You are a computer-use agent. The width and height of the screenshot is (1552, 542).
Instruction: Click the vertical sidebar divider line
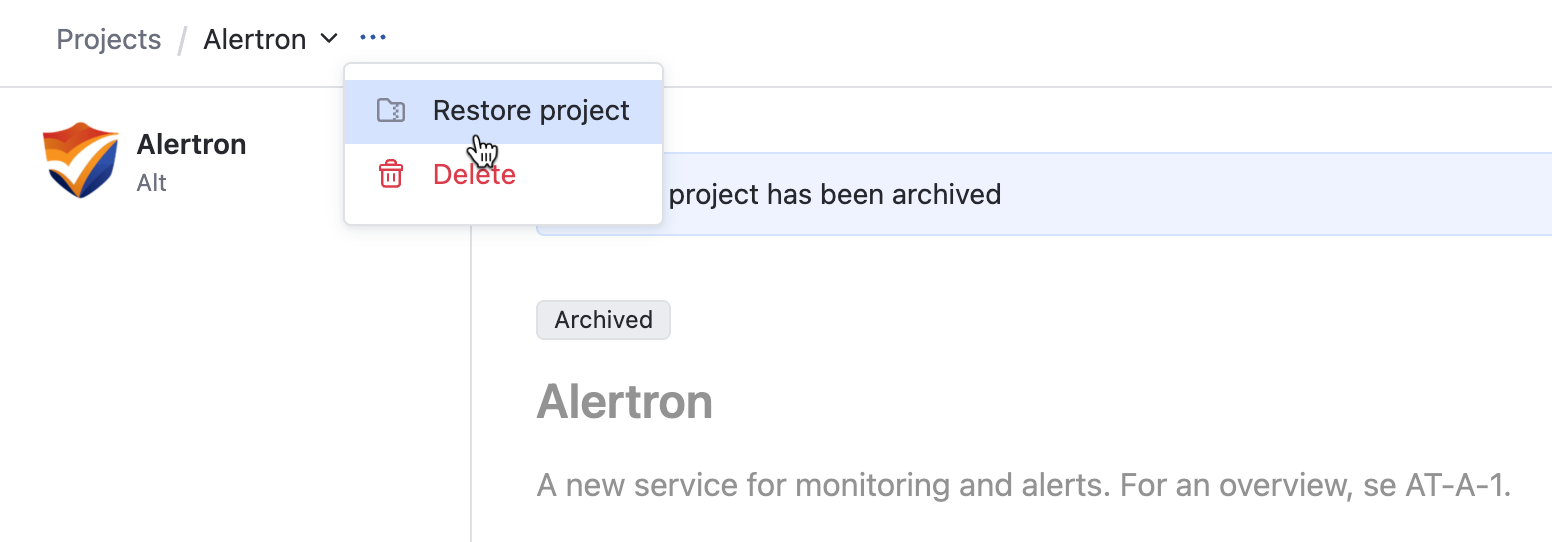pos(471,400)
